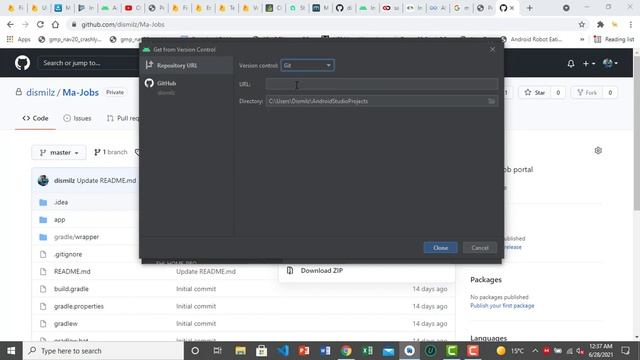Open the .idea folder
640x360 pixels.
tap(61, 202)
